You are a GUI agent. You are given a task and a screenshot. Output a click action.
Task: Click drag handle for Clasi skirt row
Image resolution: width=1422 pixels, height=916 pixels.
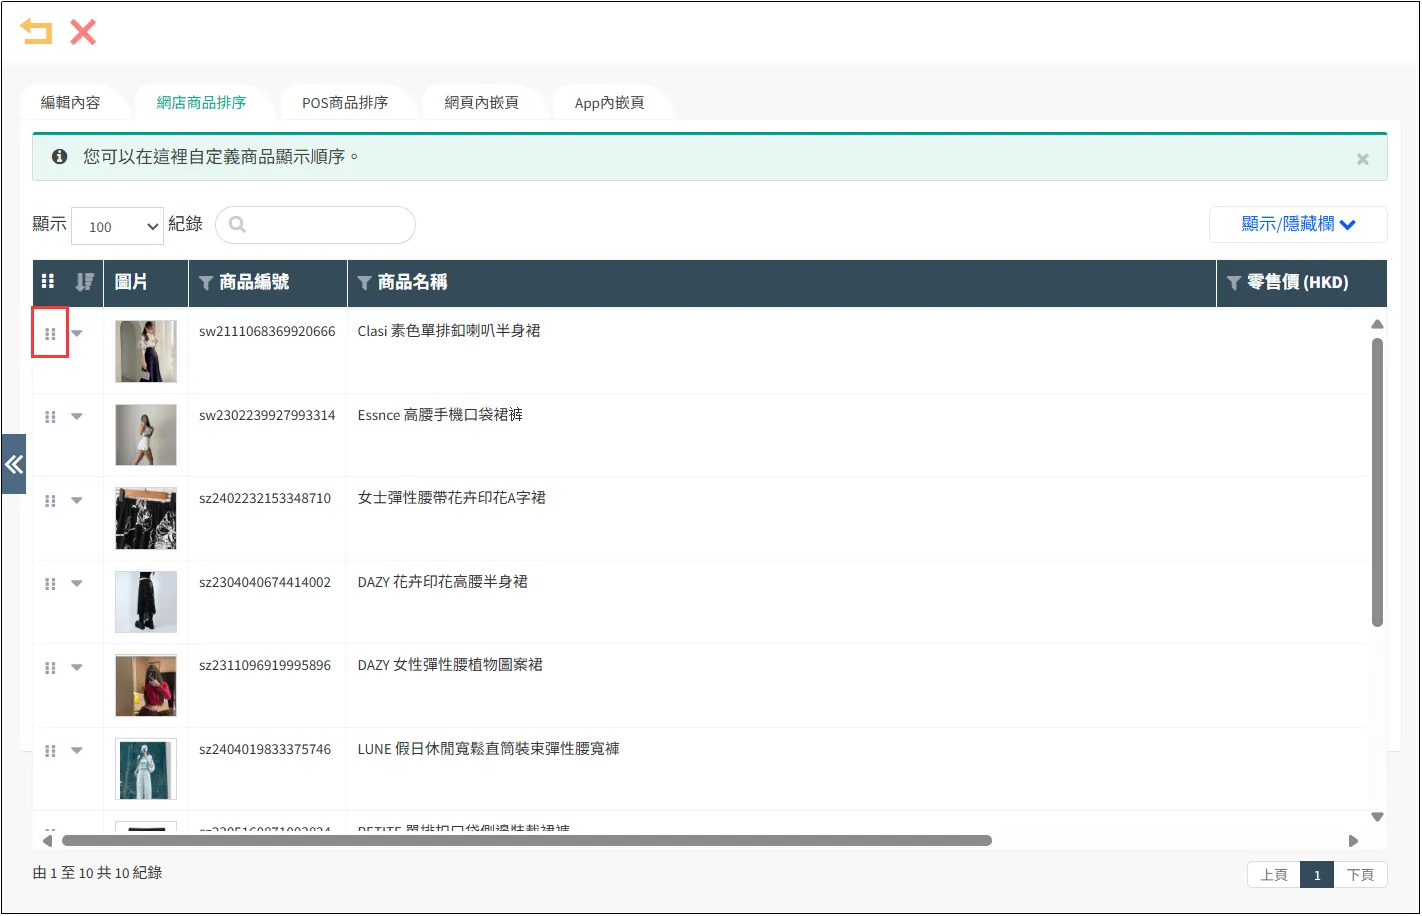pos(50,334)
